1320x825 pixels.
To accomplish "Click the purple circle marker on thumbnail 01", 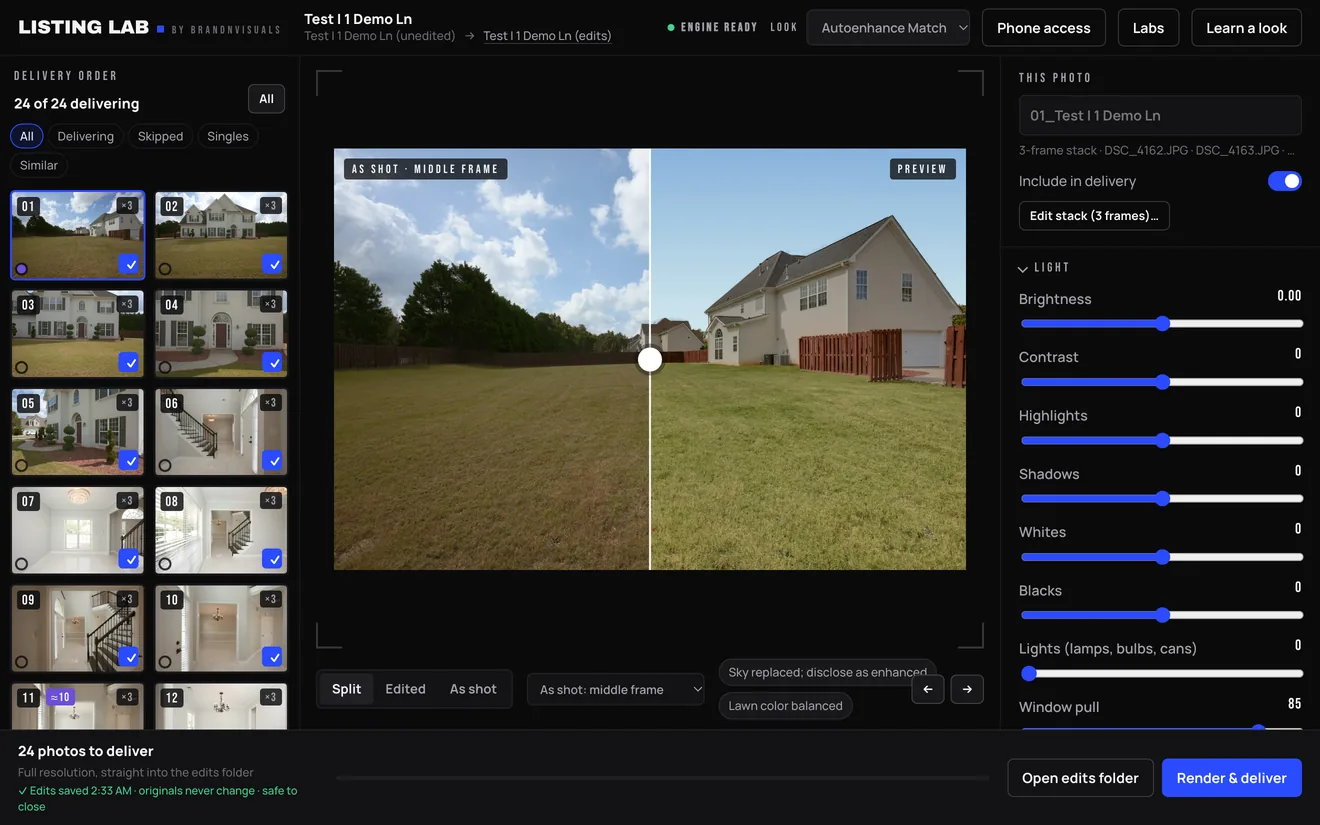I will 22,268.
